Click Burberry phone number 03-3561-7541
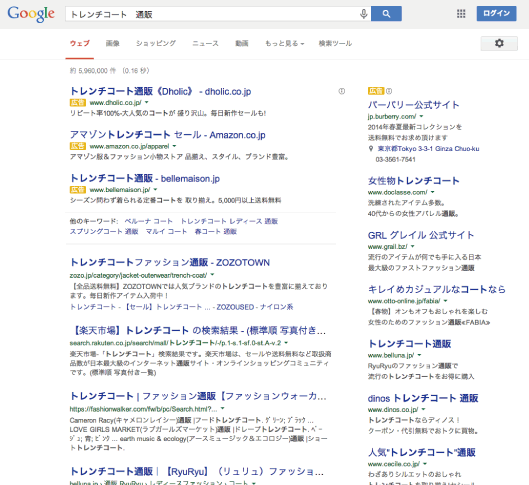This screenshot has width=529, height=485. pyautogui.click(x=395, y=160)
